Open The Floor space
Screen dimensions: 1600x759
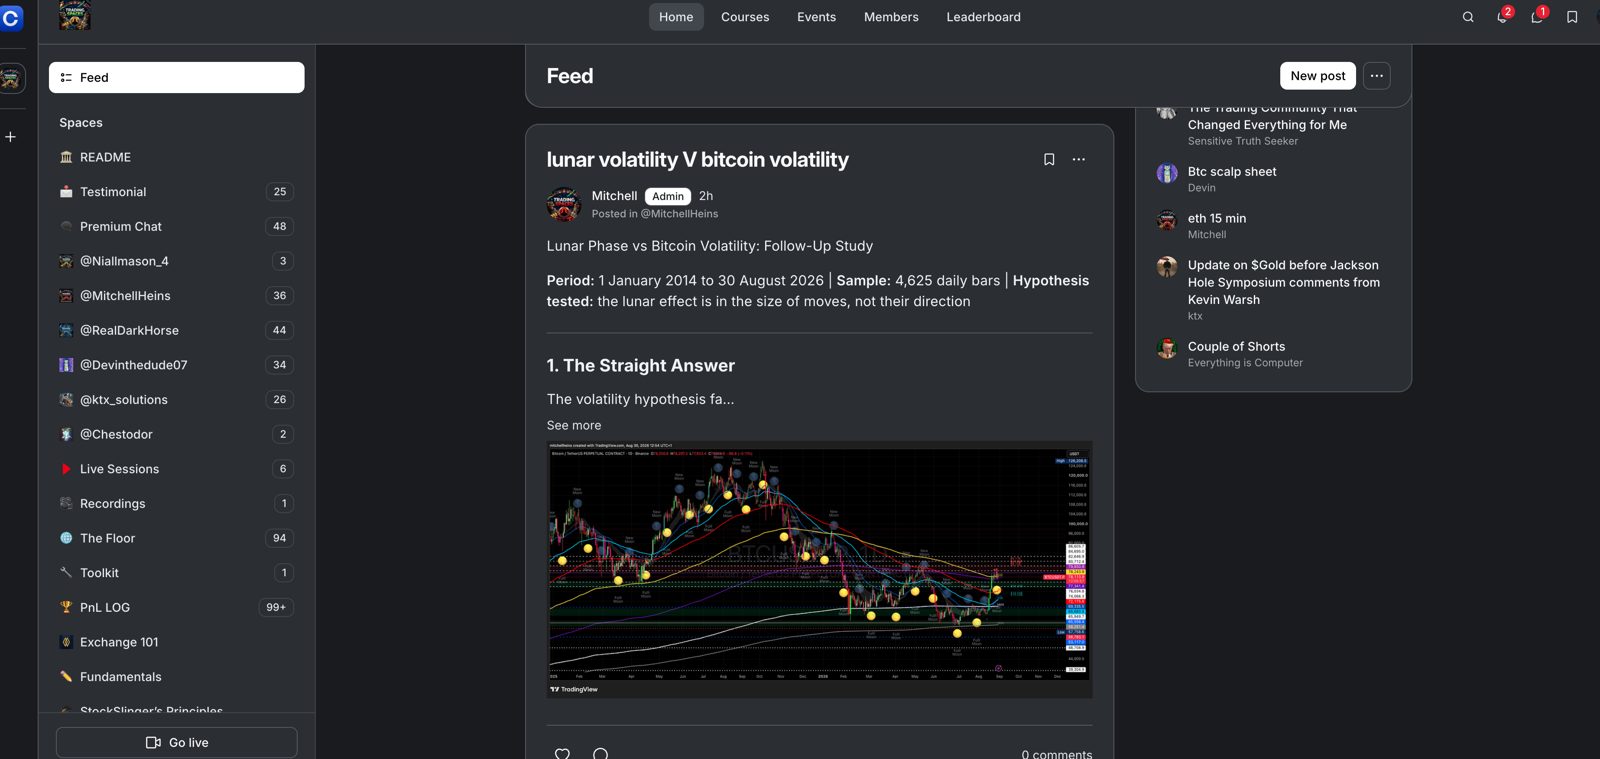pyautogui.click(x=176, y=538)
